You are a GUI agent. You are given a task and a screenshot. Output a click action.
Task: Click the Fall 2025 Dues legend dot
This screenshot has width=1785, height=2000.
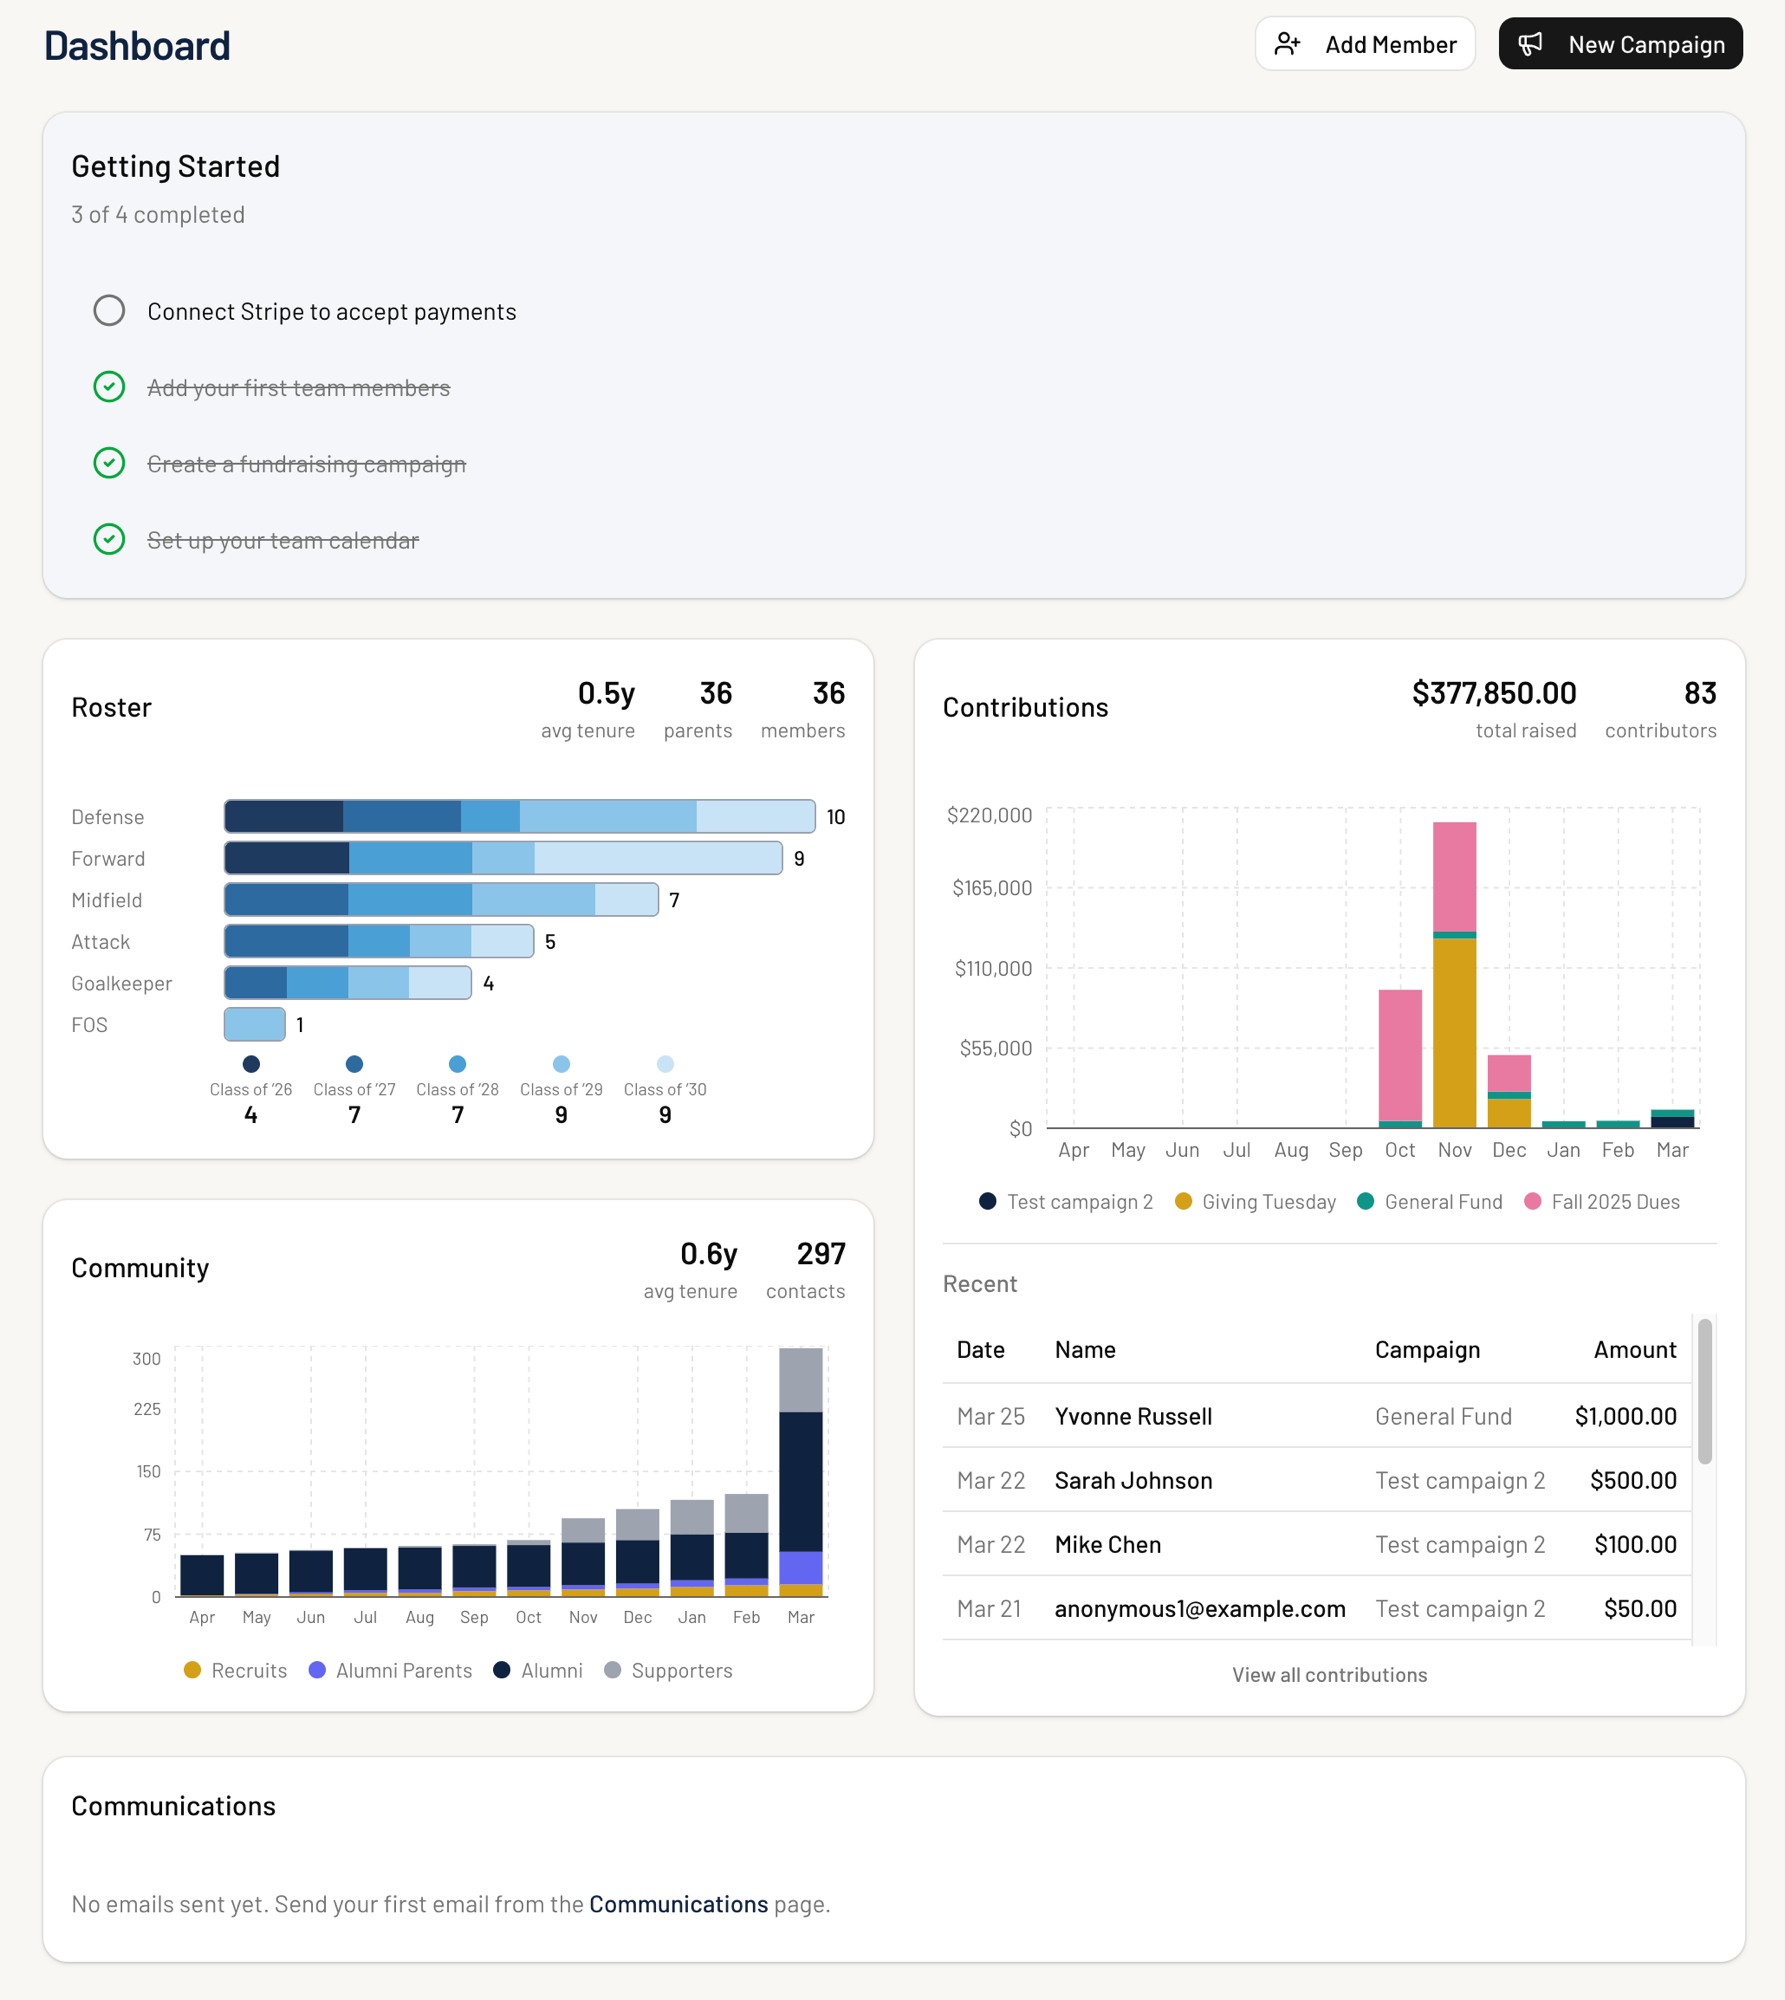[1532, 1202]
